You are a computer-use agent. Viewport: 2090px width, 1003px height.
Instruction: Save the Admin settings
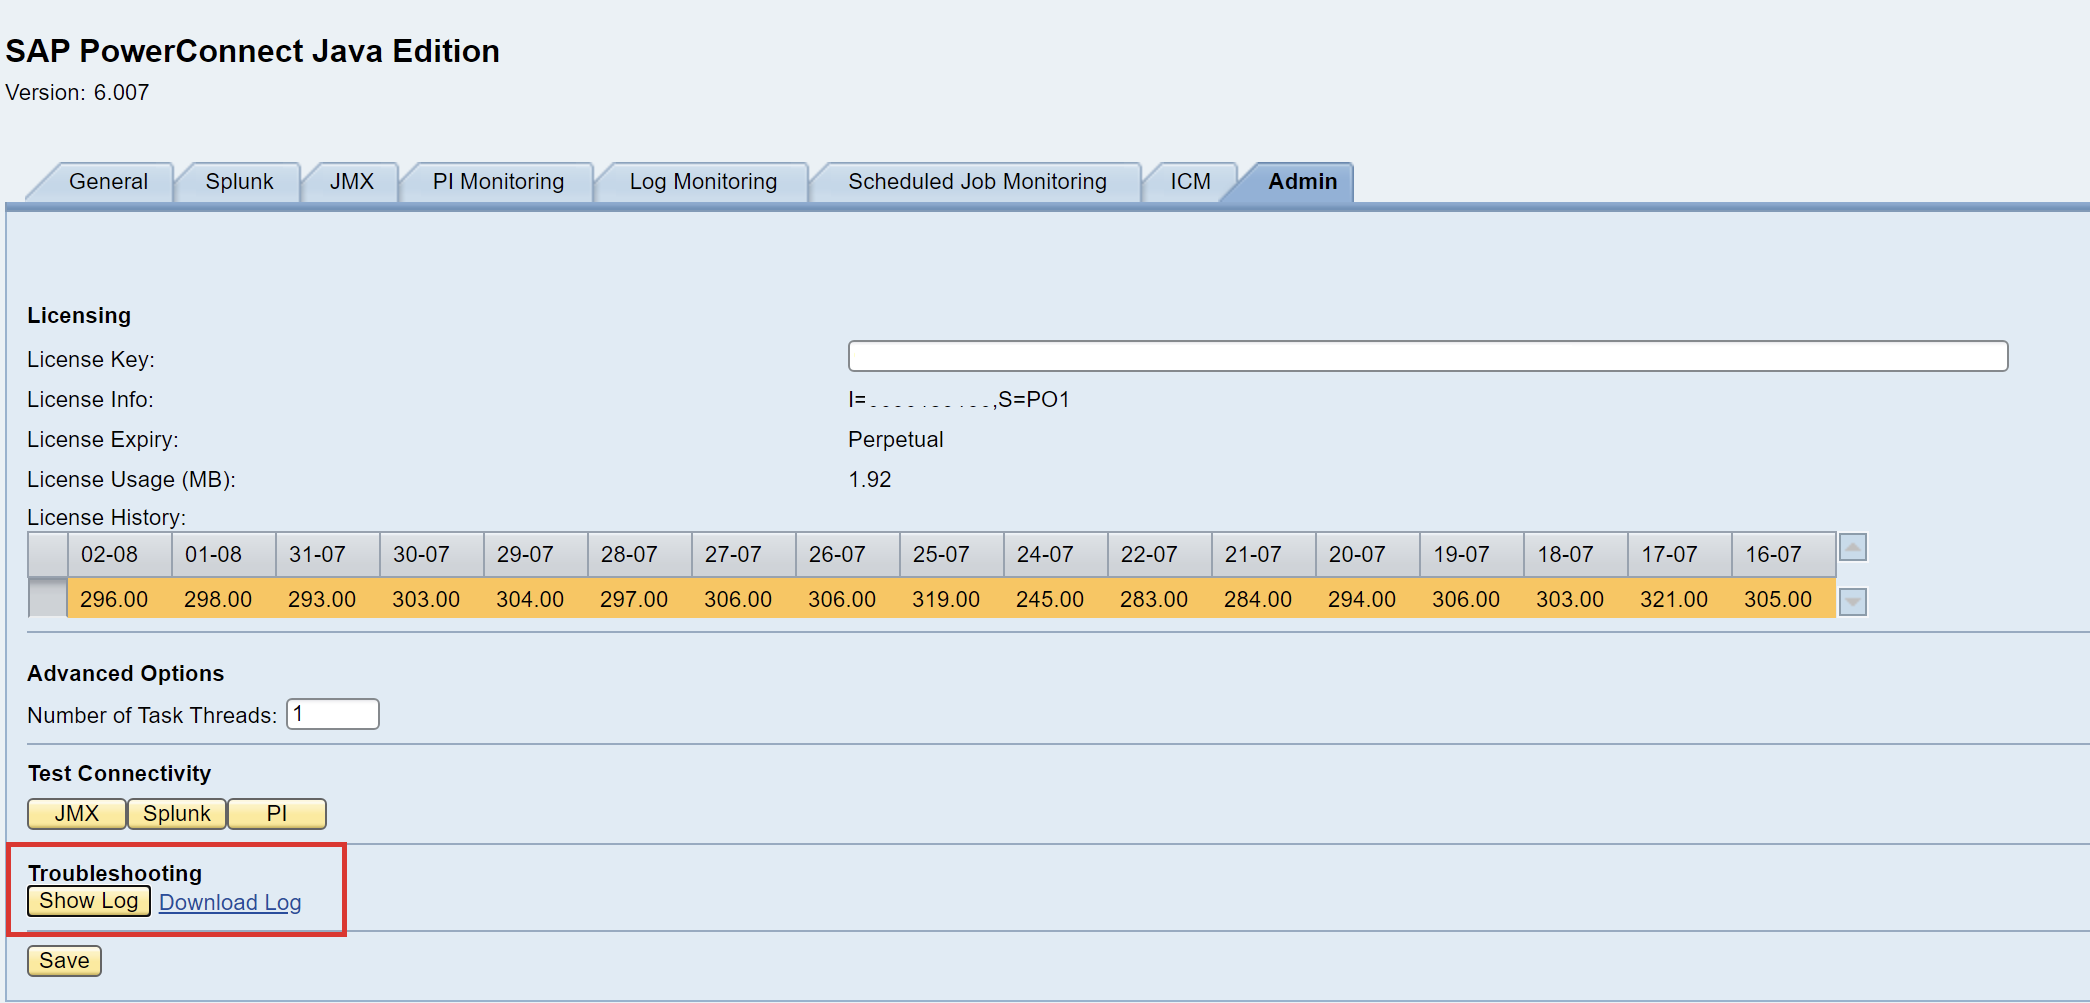tap(64, 960)
